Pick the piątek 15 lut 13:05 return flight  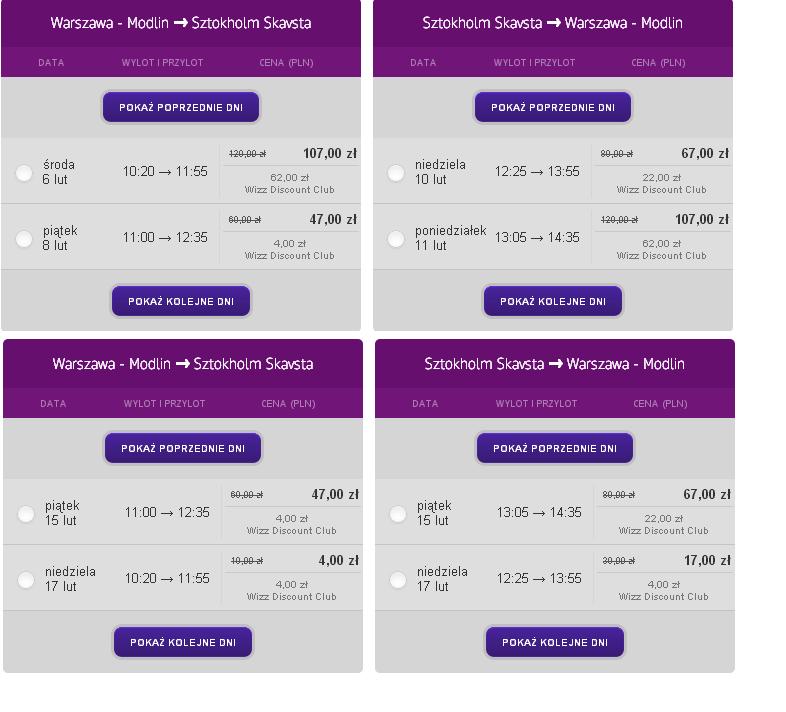[398, 514]
